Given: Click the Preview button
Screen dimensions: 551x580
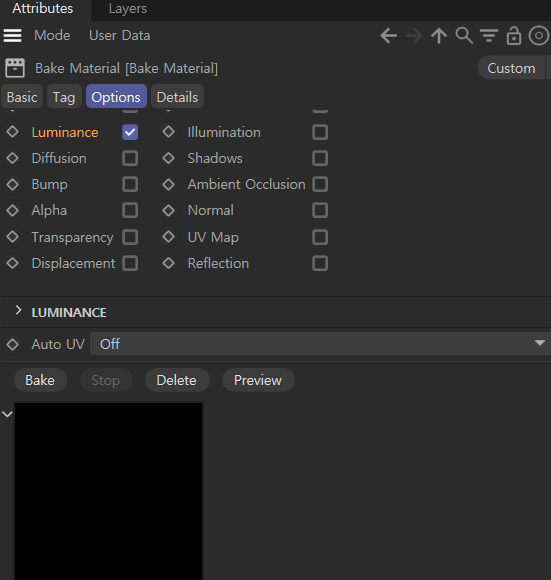Looking at the screenshot, I should (258, 380).
